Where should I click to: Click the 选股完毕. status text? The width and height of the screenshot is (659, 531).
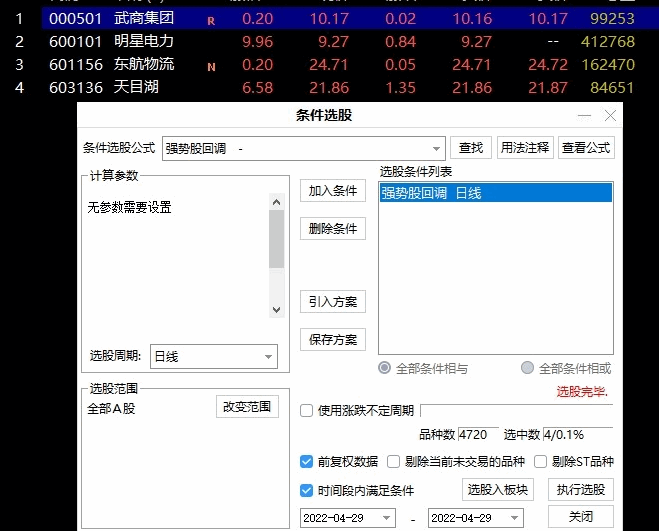[582, 391]
